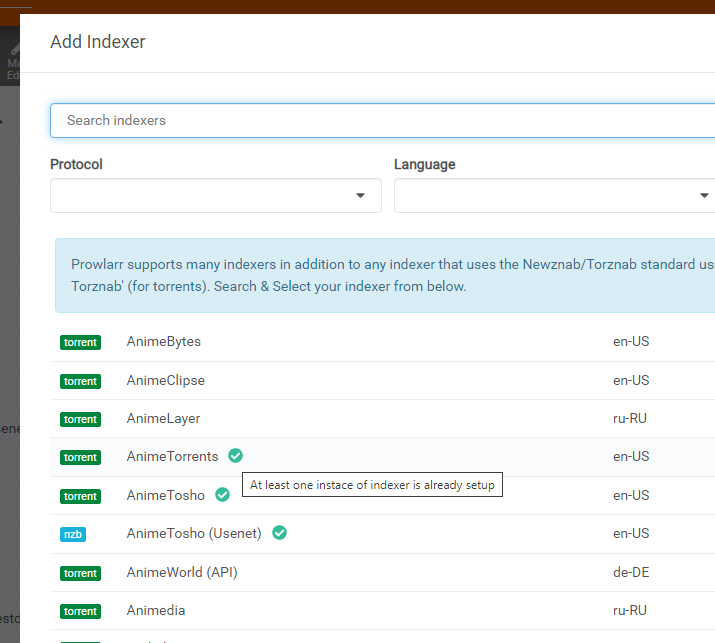Click the torrent badge on AnimeBytes row
This screenshot has height=643, width=715.
coord(80,342)
